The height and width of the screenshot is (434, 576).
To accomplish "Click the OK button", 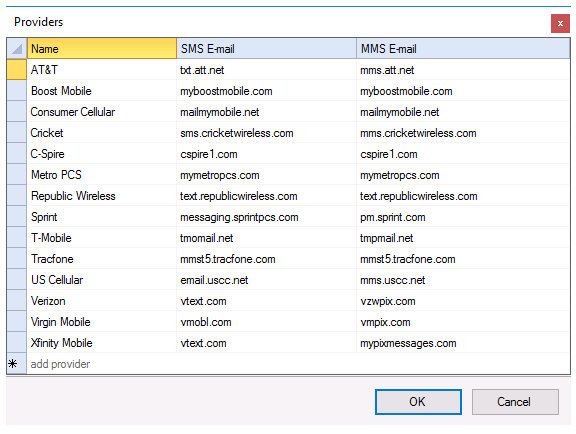I will point(418,402).
